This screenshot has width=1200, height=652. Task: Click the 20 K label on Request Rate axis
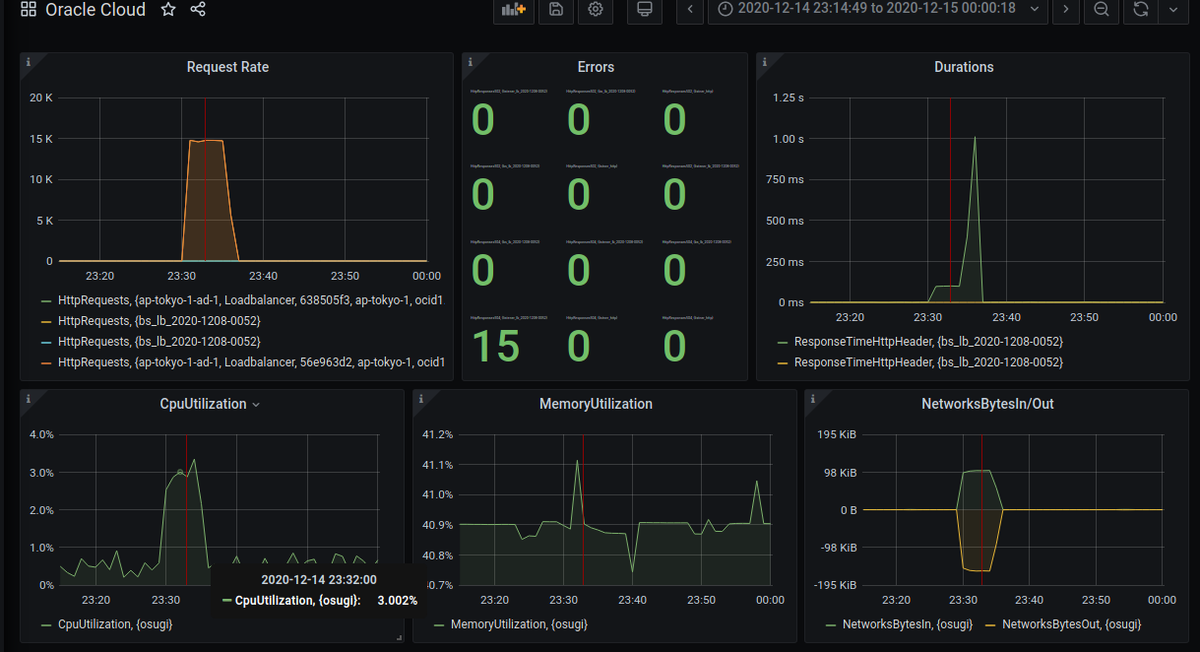pos(41,98)
